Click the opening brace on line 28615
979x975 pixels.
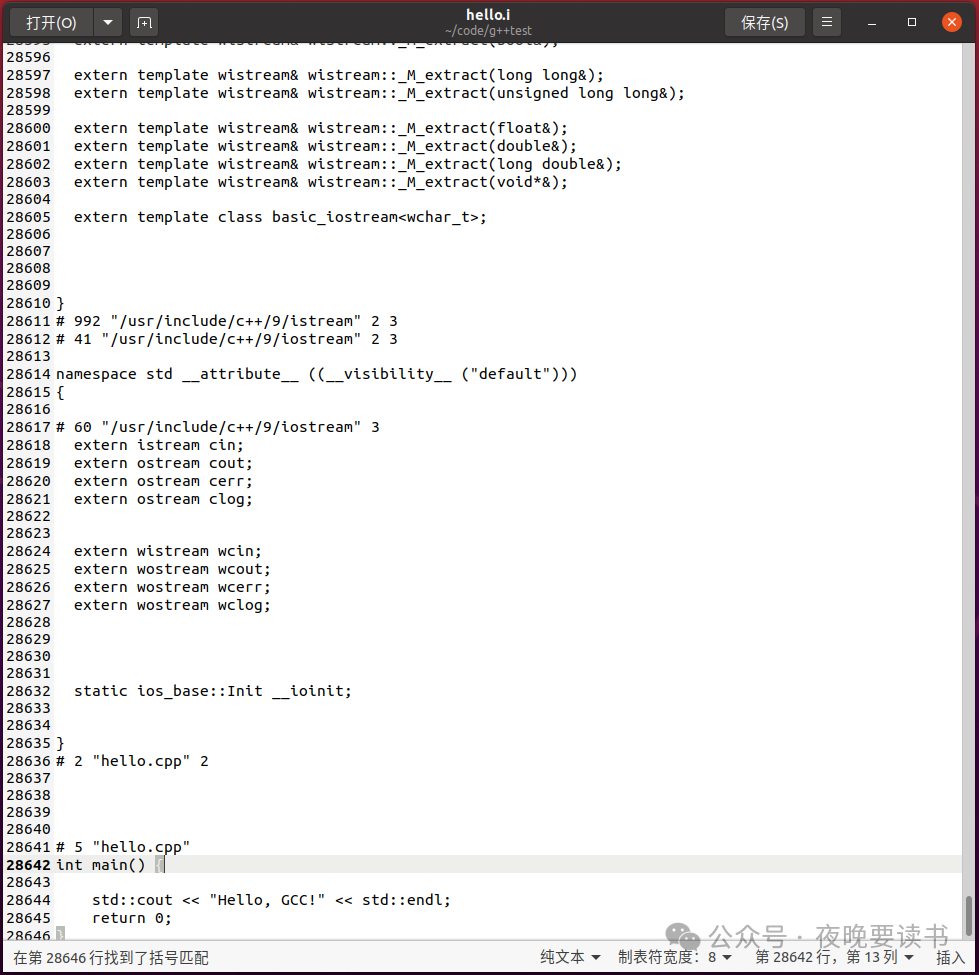tap(60, 393)
